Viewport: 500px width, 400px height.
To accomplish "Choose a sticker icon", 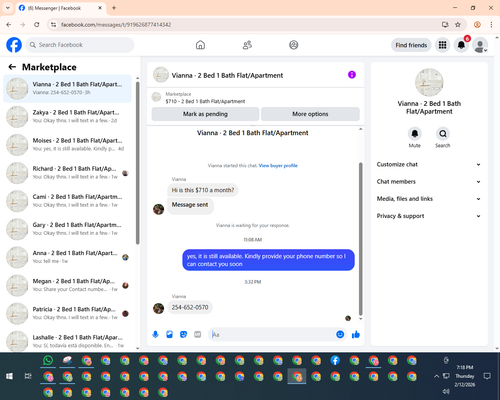I will (x=184, y=334).
